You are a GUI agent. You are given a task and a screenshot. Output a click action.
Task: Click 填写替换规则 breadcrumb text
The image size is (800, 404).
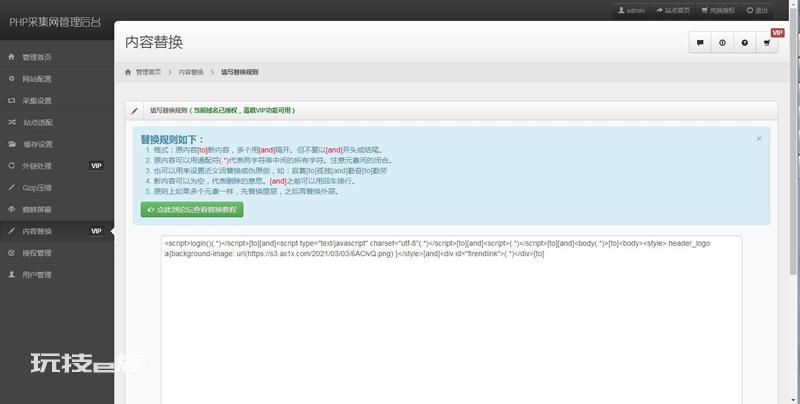pos(239,72)
